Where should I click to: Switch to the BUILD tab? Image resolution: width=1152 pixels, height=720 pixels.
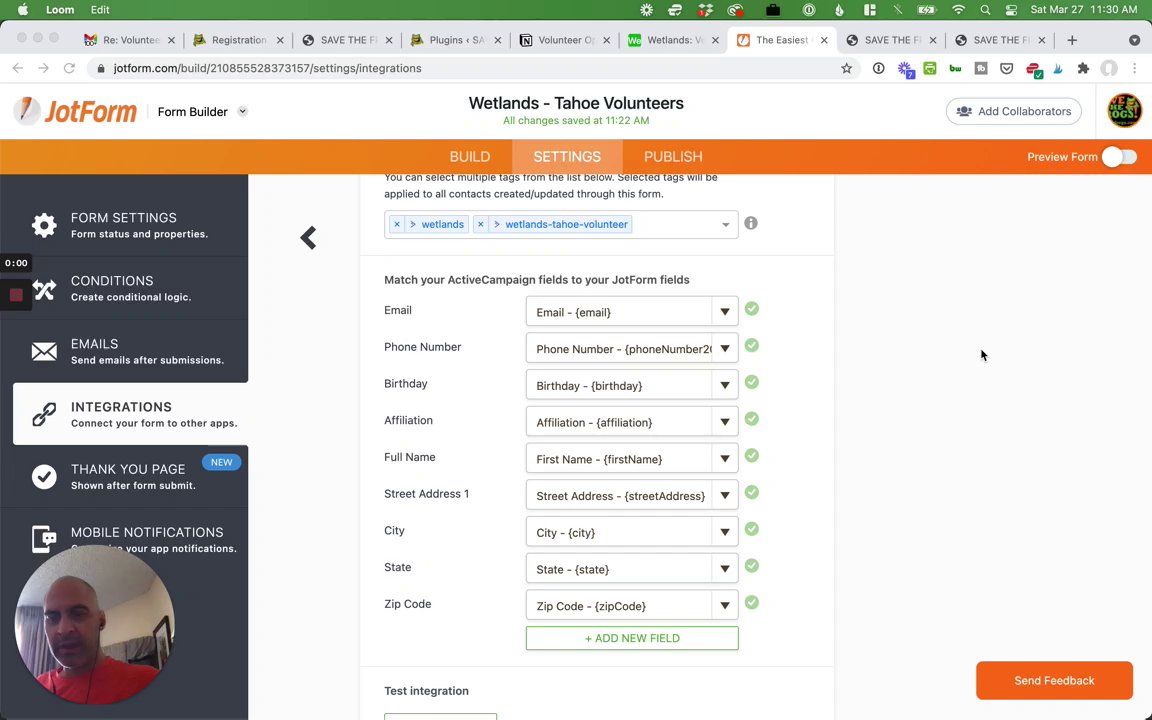tap(469, 156)
